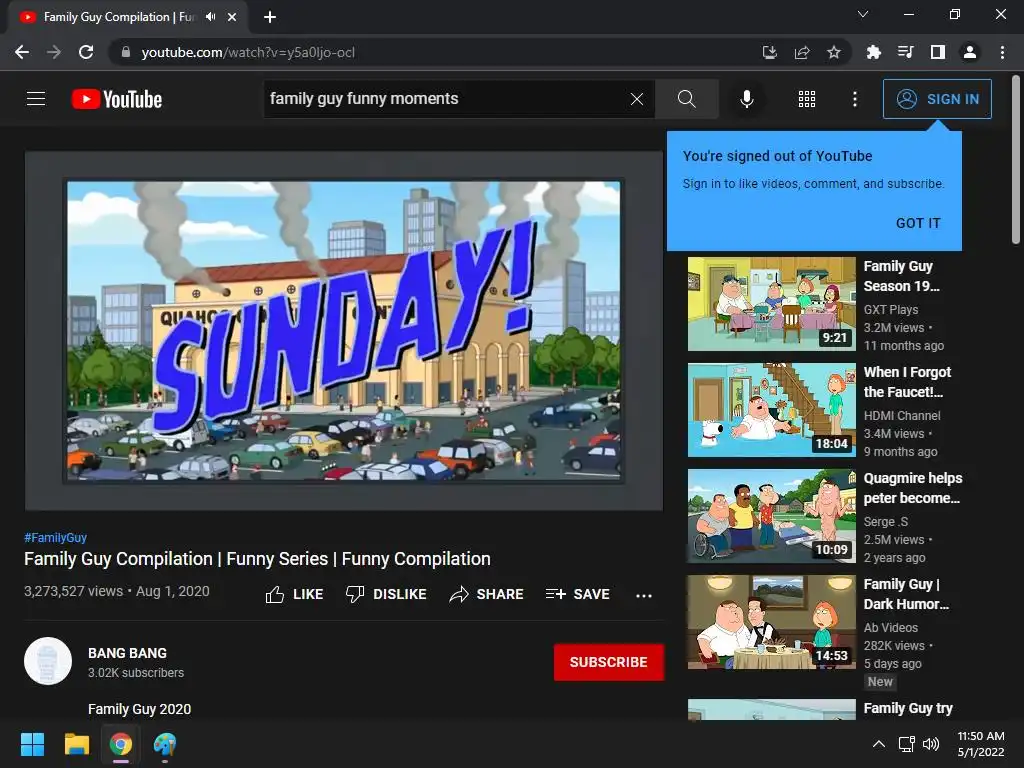Click the Ab Videos channel name

891,628
